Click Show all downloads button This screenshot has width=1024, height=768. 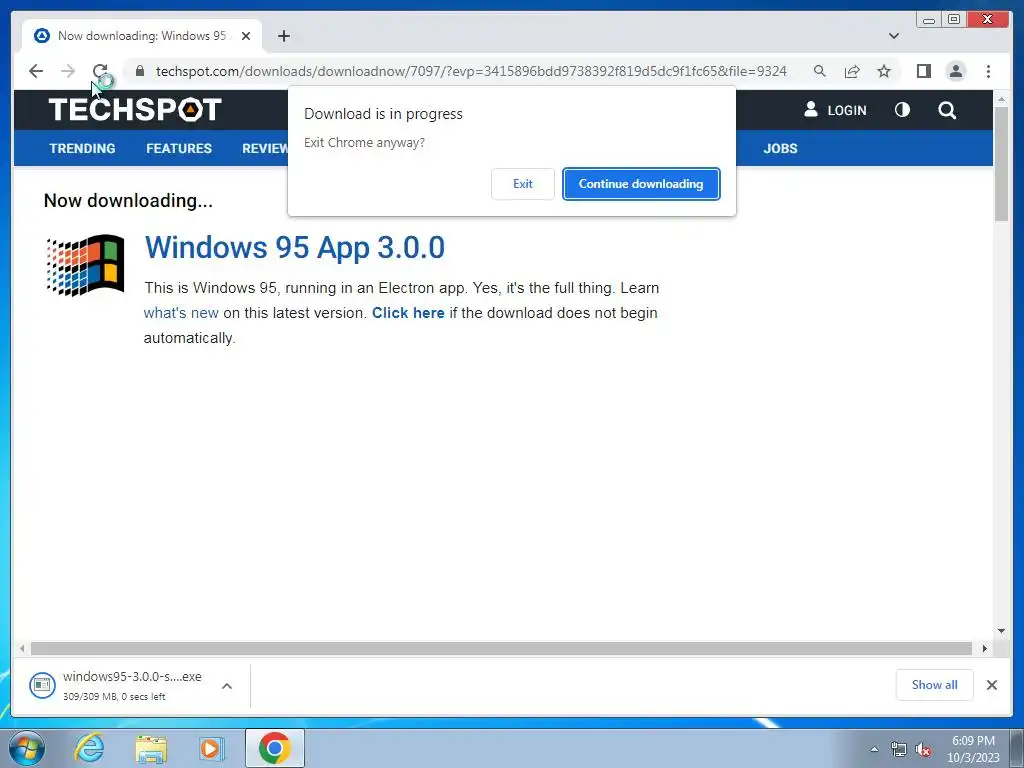pyautogui.click(x=935, y=684)
